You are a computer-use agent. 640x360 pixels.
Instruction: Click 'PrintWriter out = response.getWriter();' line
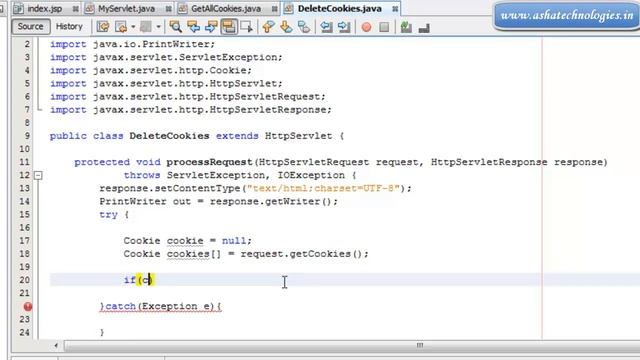[x=219, y=201]
